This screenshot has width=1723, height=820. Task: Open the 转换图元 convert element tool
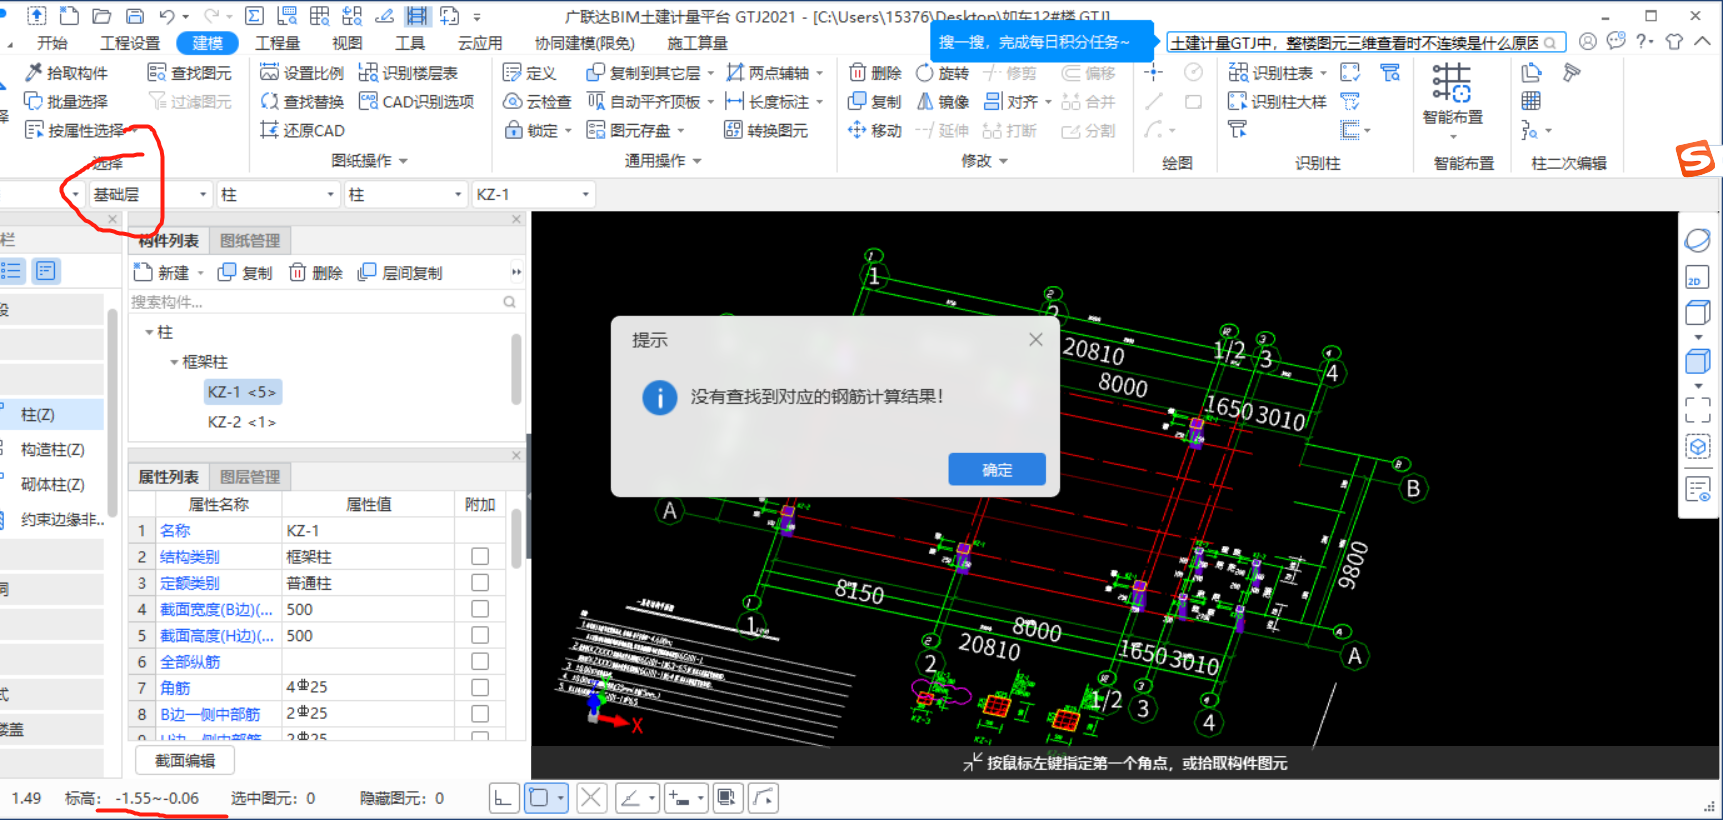pyautogui.click(x=766, y=130)
